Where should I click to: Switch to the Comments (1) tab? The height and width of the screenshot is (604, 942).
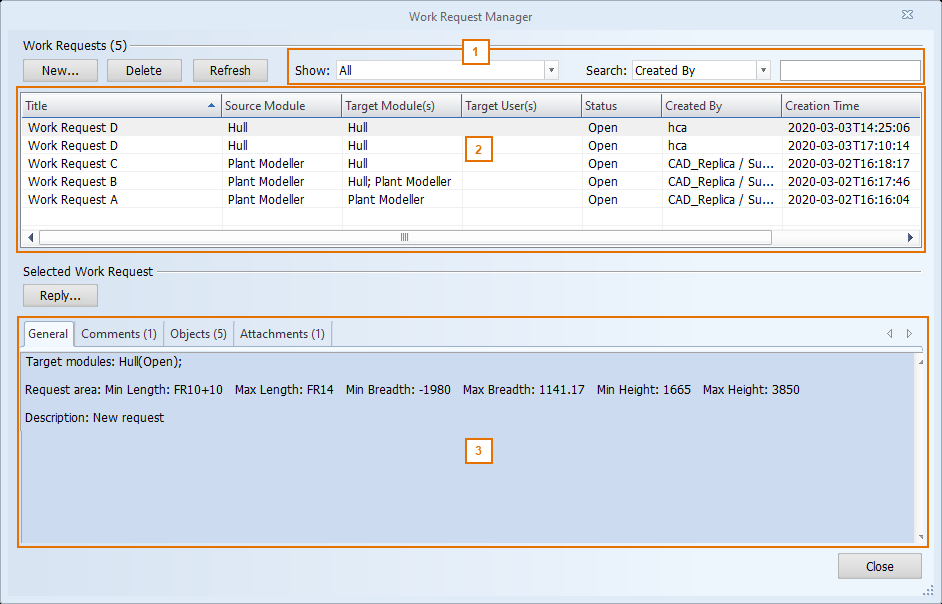click(x=118, y=334)
